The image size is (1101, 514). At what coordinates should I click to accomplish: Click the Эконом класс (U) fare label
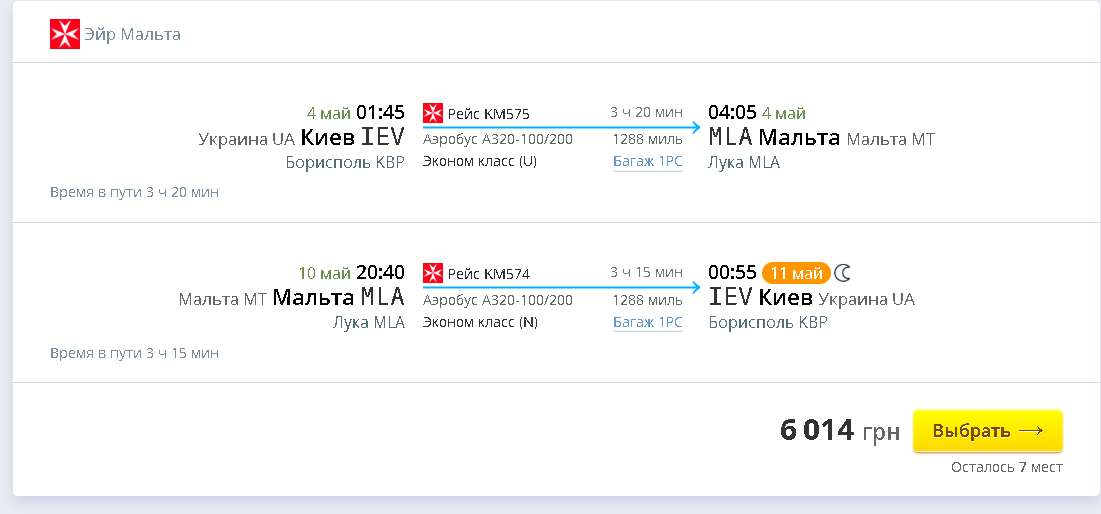(480, 162)
